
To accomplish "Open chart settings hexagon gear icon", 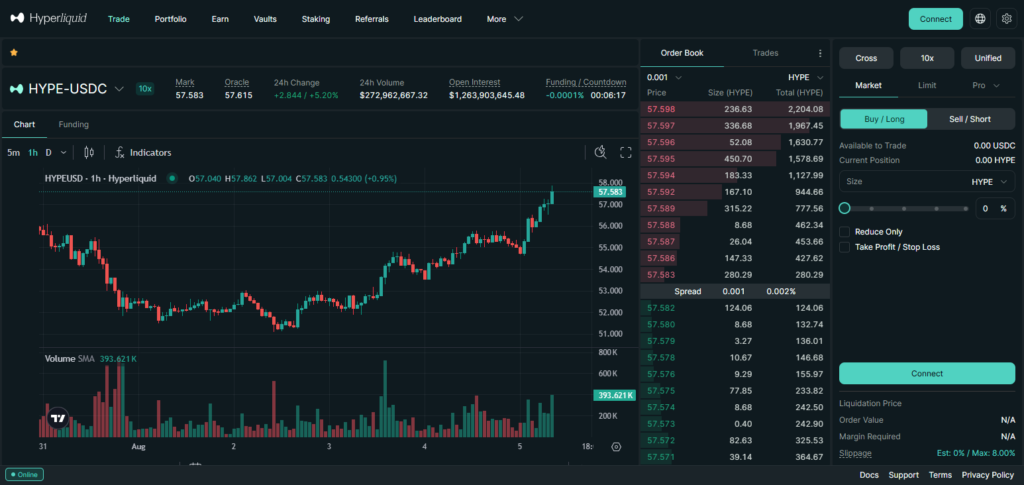I will coord(616,446).
